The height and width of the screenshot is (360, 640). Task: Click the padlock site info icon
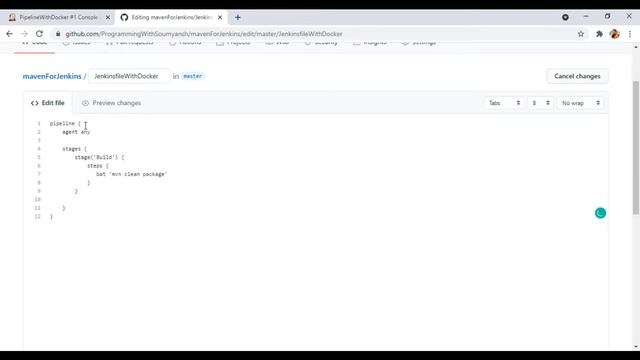(x=58, y=34)
